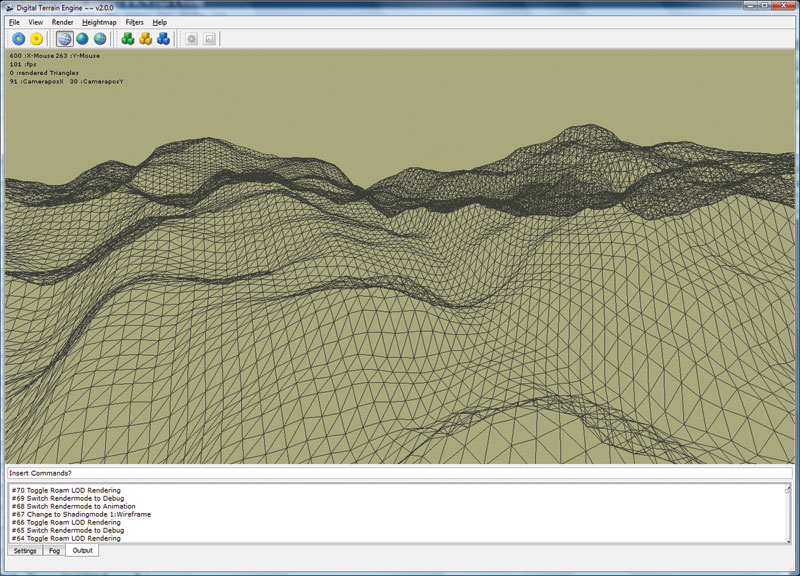Maximize the Digital Terrain Engine window
The height and width of the screenshot is (576, 800).
[x=765, y=5]
